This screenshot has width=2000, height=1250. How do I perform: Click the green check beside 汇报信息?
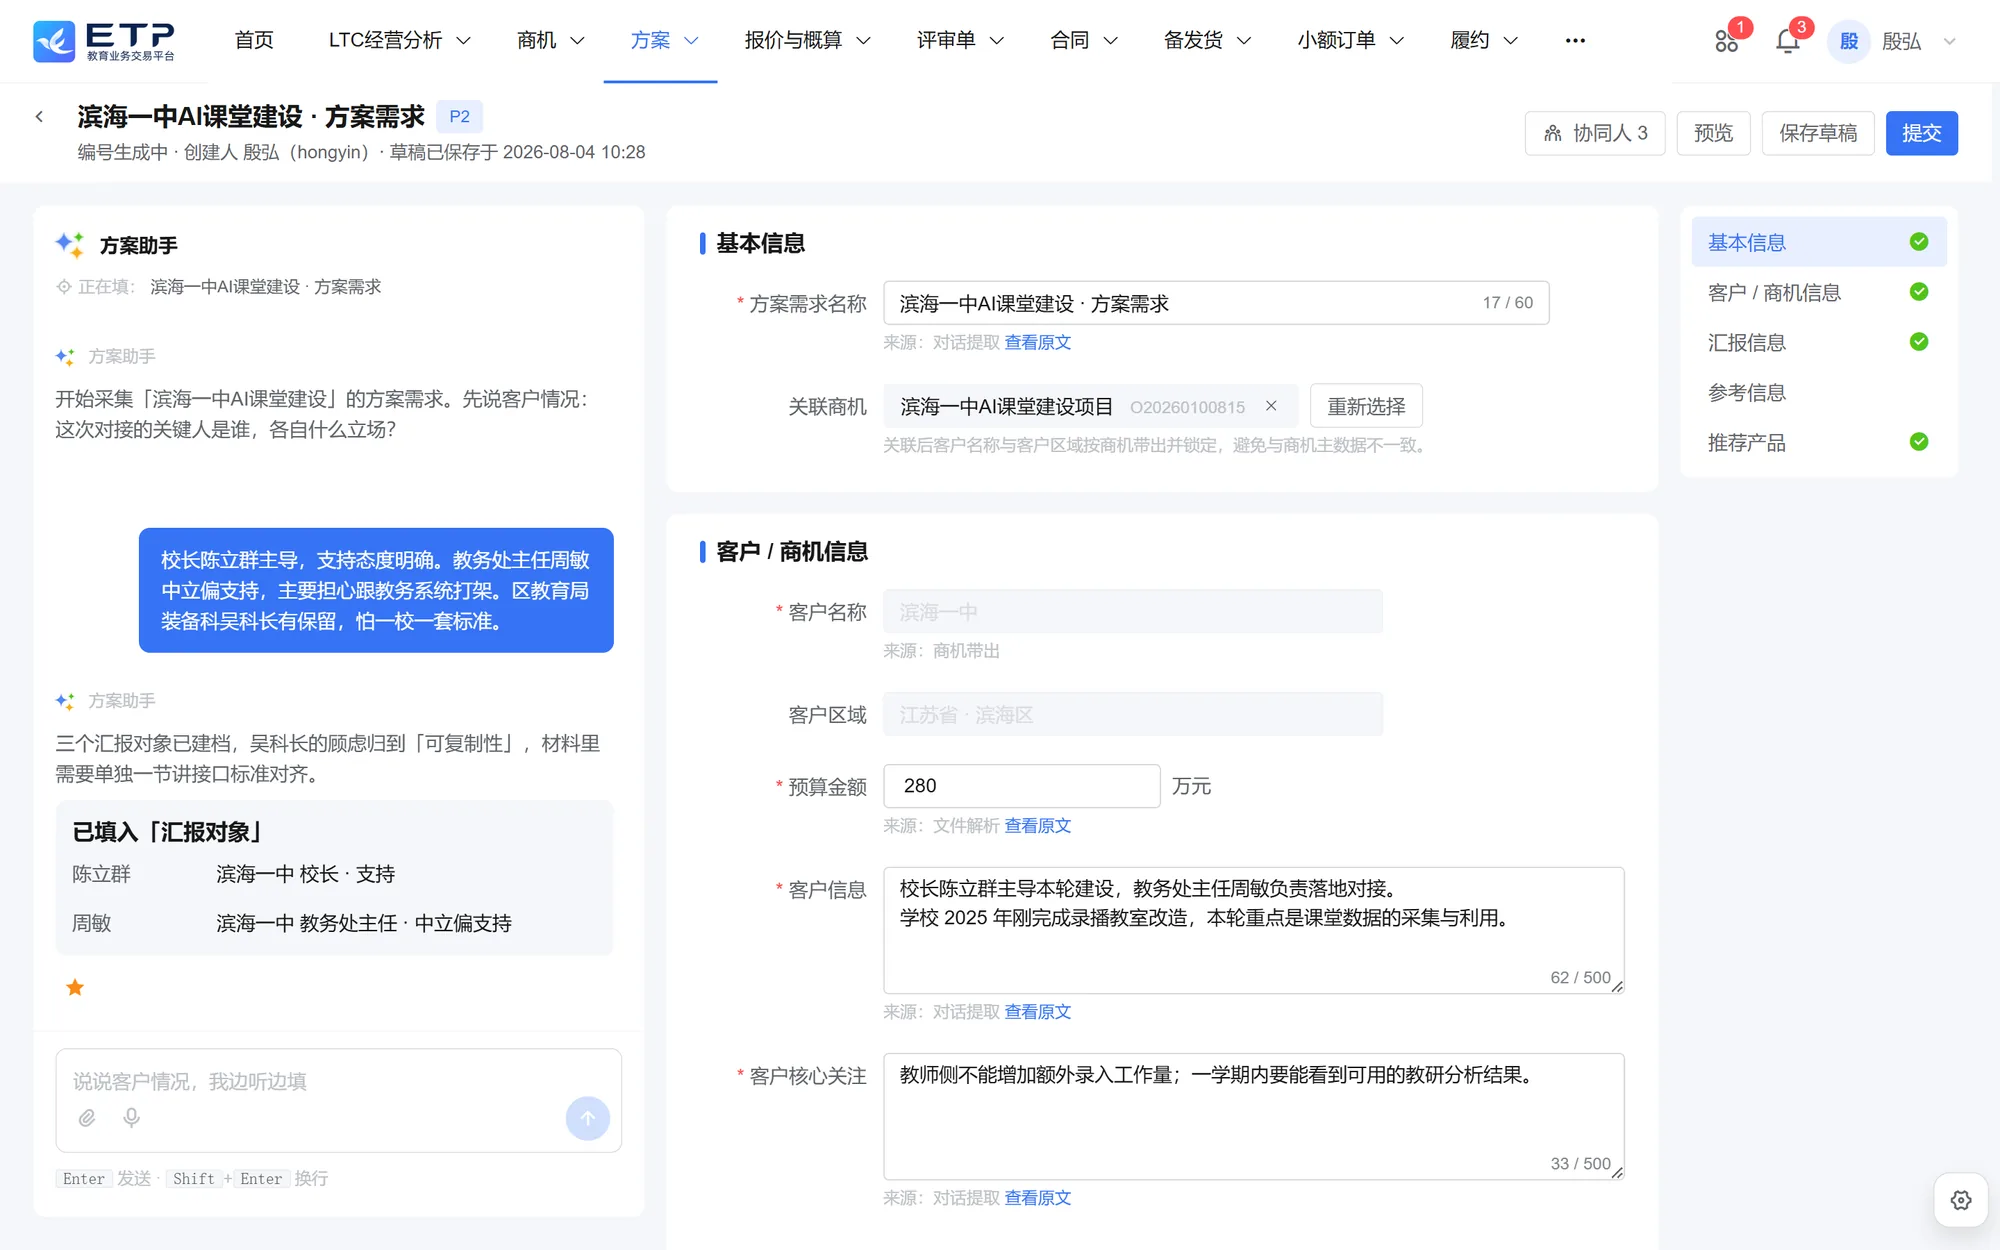1919,342
